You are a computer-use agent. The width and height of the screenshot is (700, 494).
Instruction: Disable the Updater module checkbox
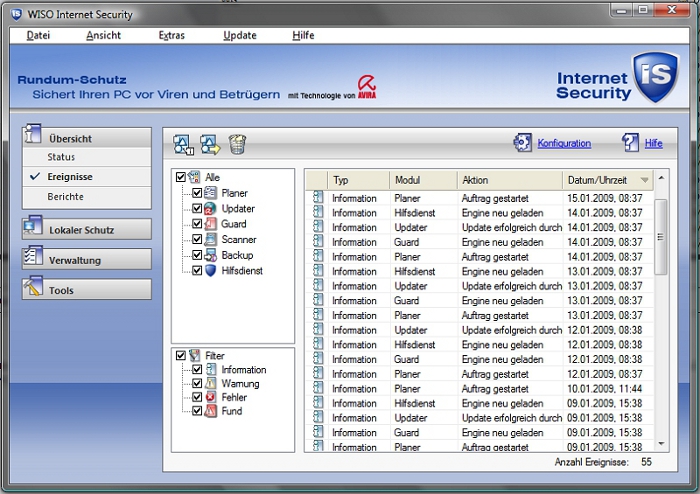click(x=197, y=209)
